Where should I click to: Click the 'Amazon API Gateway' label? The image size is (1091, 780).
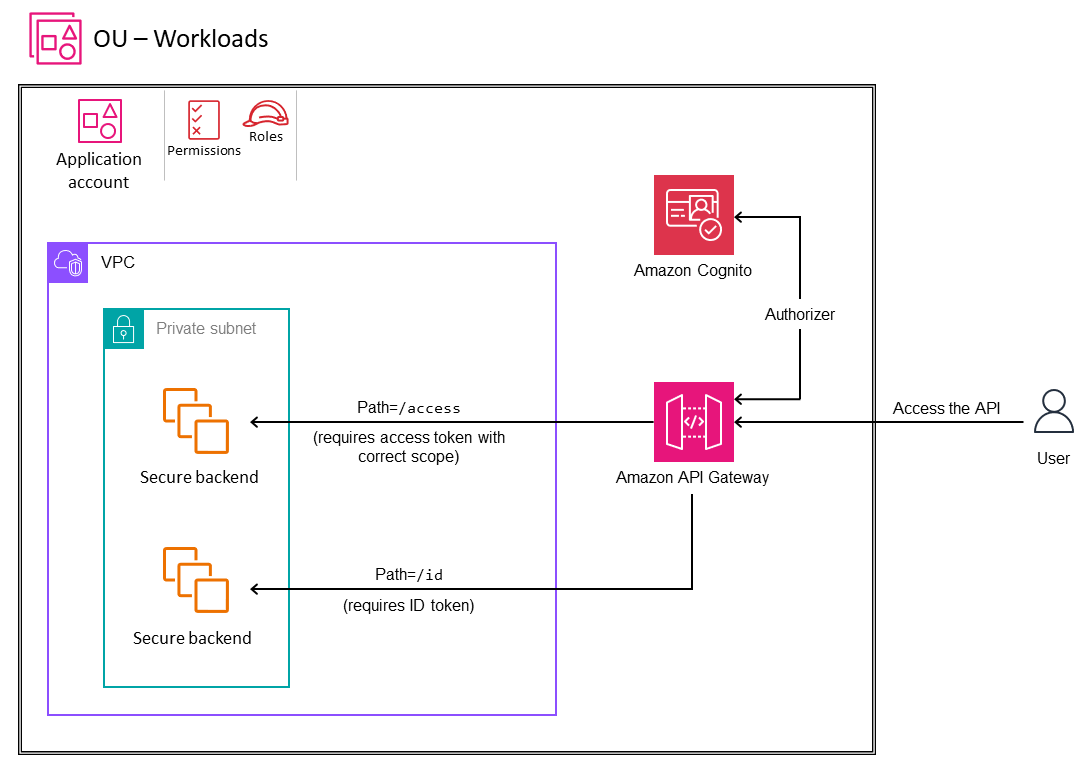point(692,477)
